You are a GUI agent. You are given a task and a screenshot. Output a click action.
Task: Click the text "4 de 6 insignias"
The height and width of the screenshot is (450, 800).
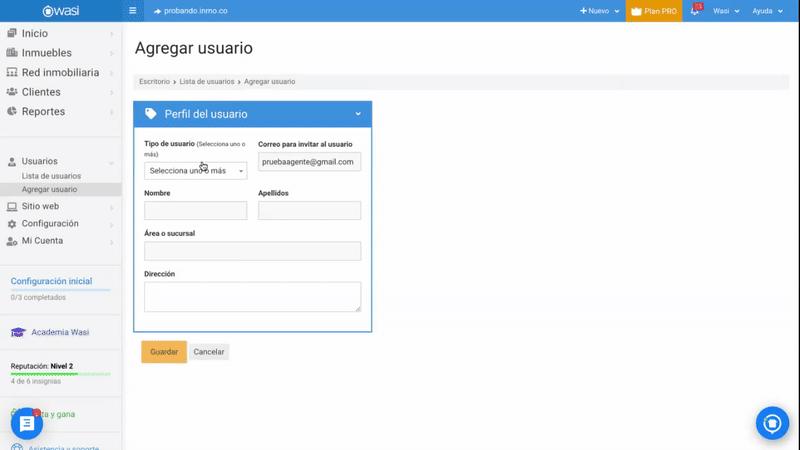tap(36, 381)
